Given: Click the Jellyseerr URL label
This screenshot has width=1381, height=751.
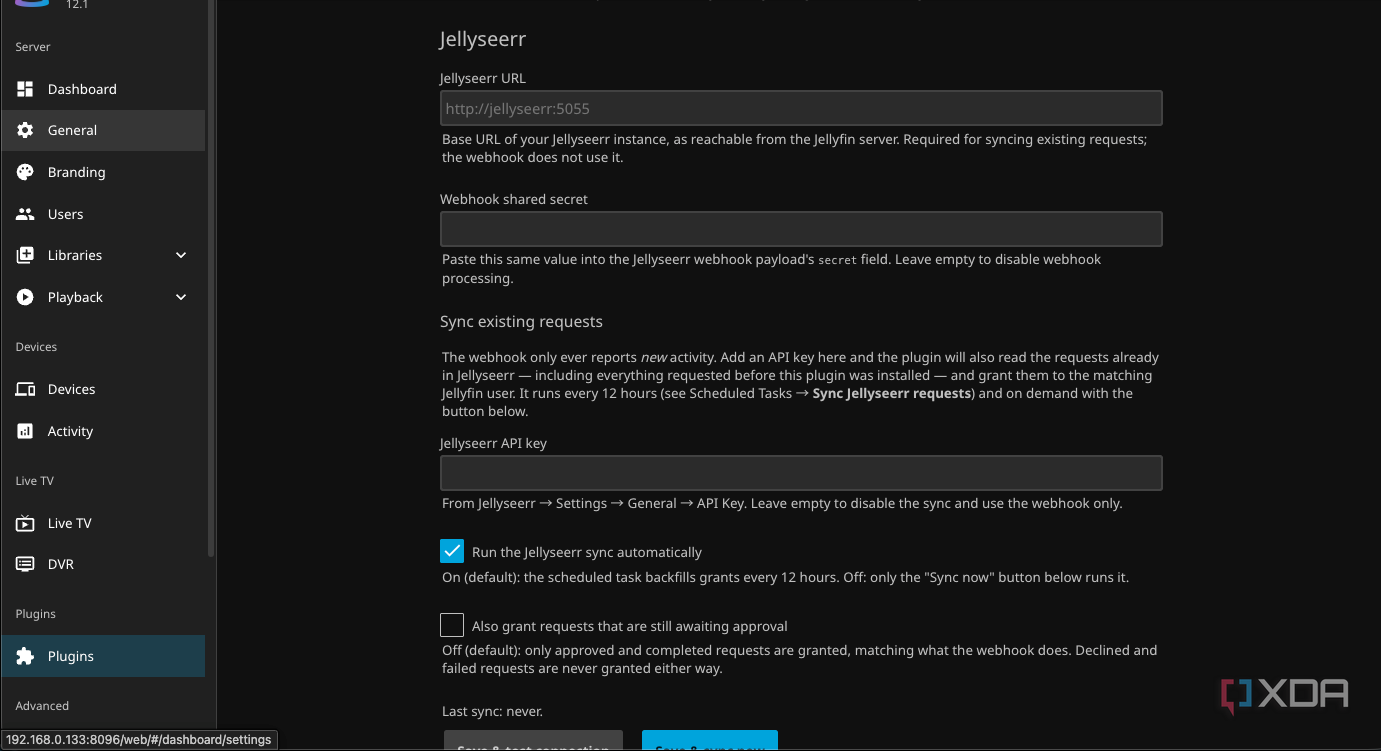Looking at the screenshot, I should (483, 78).
